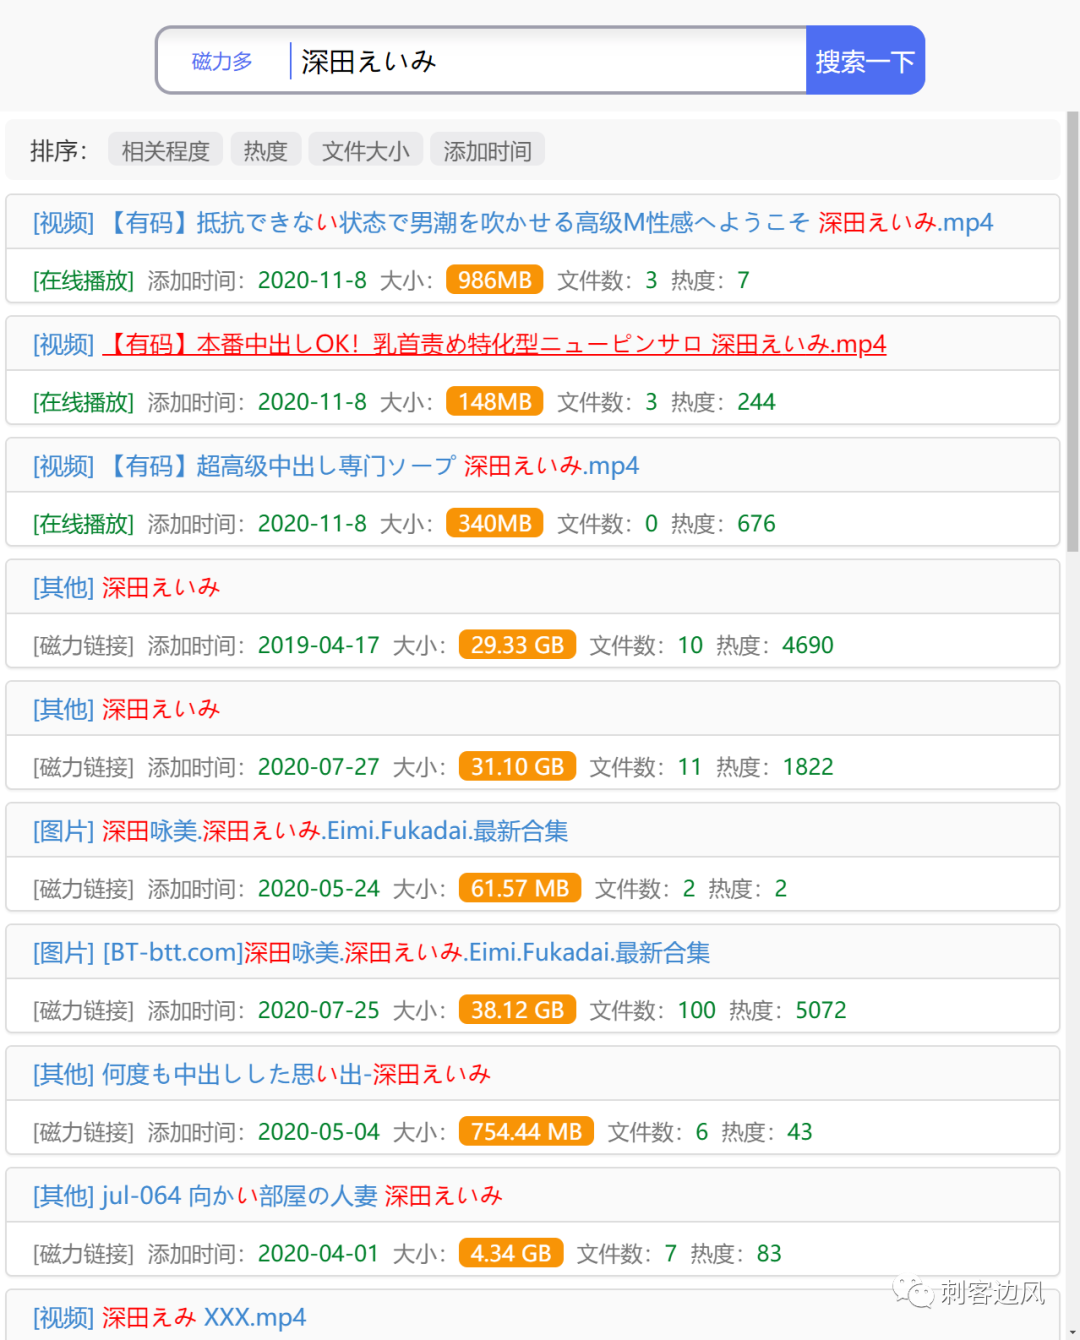Click the 热度 value 676
The image size is (1080, 1340).
pos(756,524)
